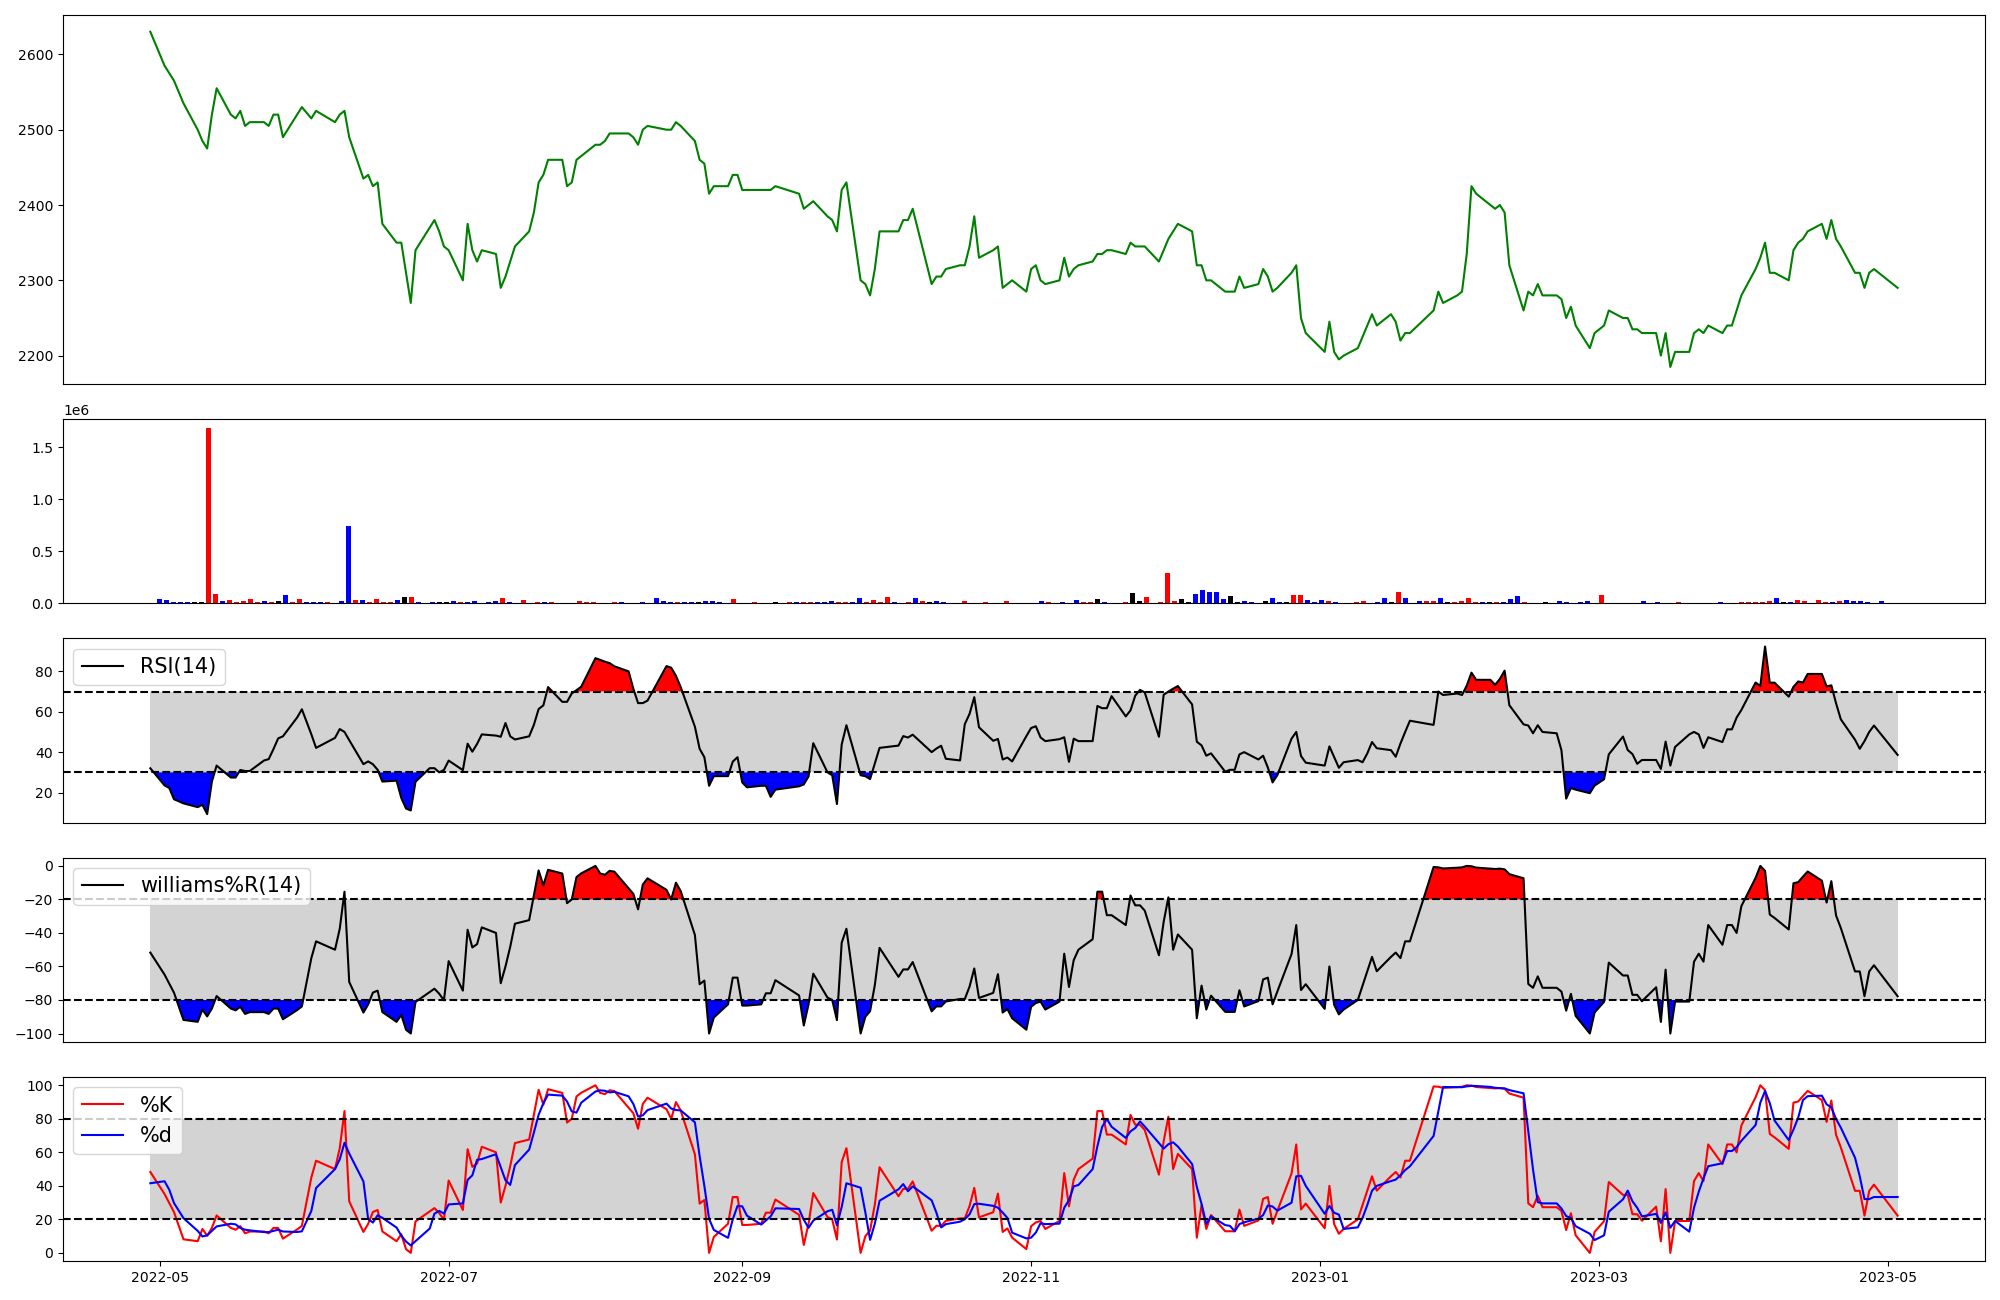The width and height of the screenshot is (2000, 1300).
Task: Select the %d legend entry text
Action: point(156,1135)
